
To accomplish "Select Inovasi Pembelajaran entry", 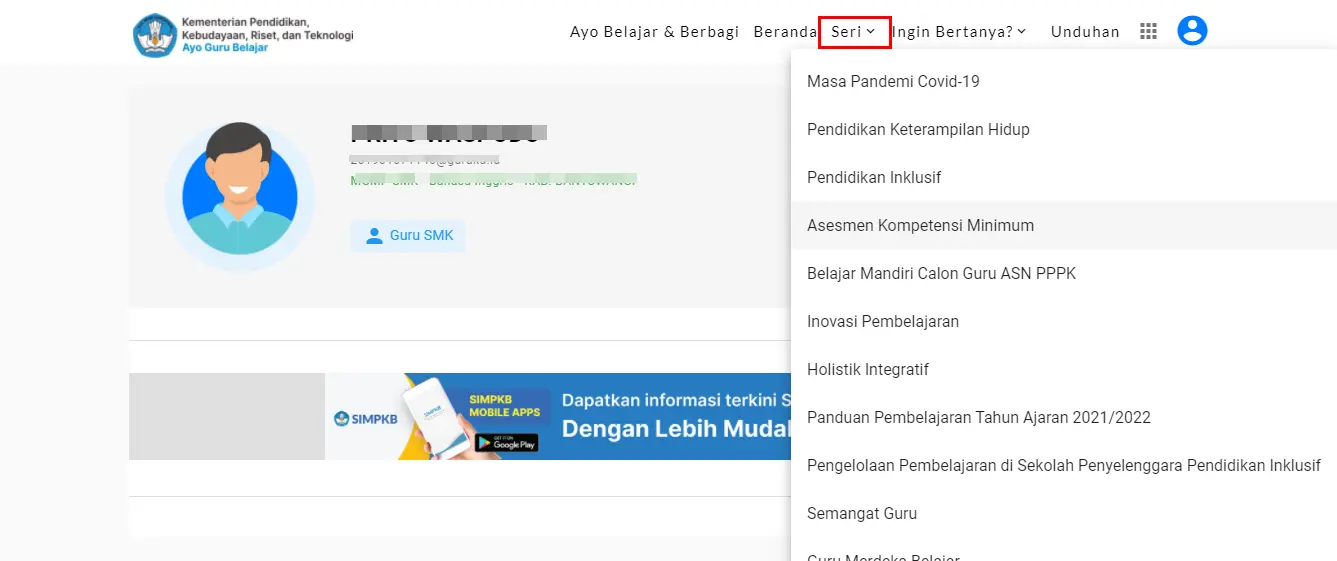I will tap(883, 322).
